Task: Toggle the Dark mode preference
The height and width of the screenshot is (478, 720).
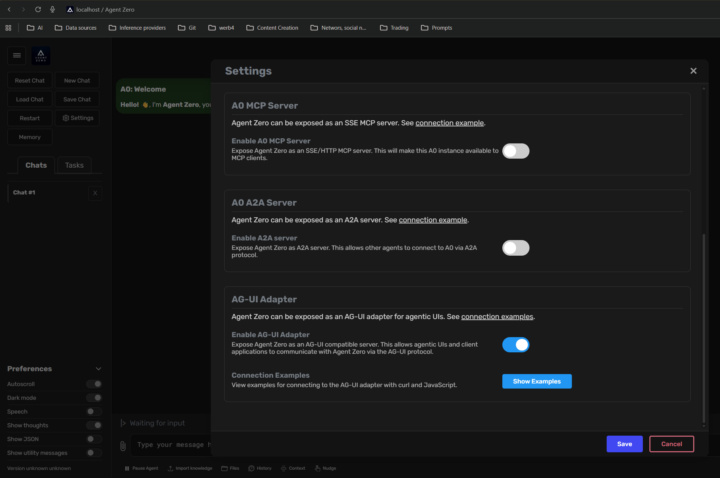Action: coord(94,398)
